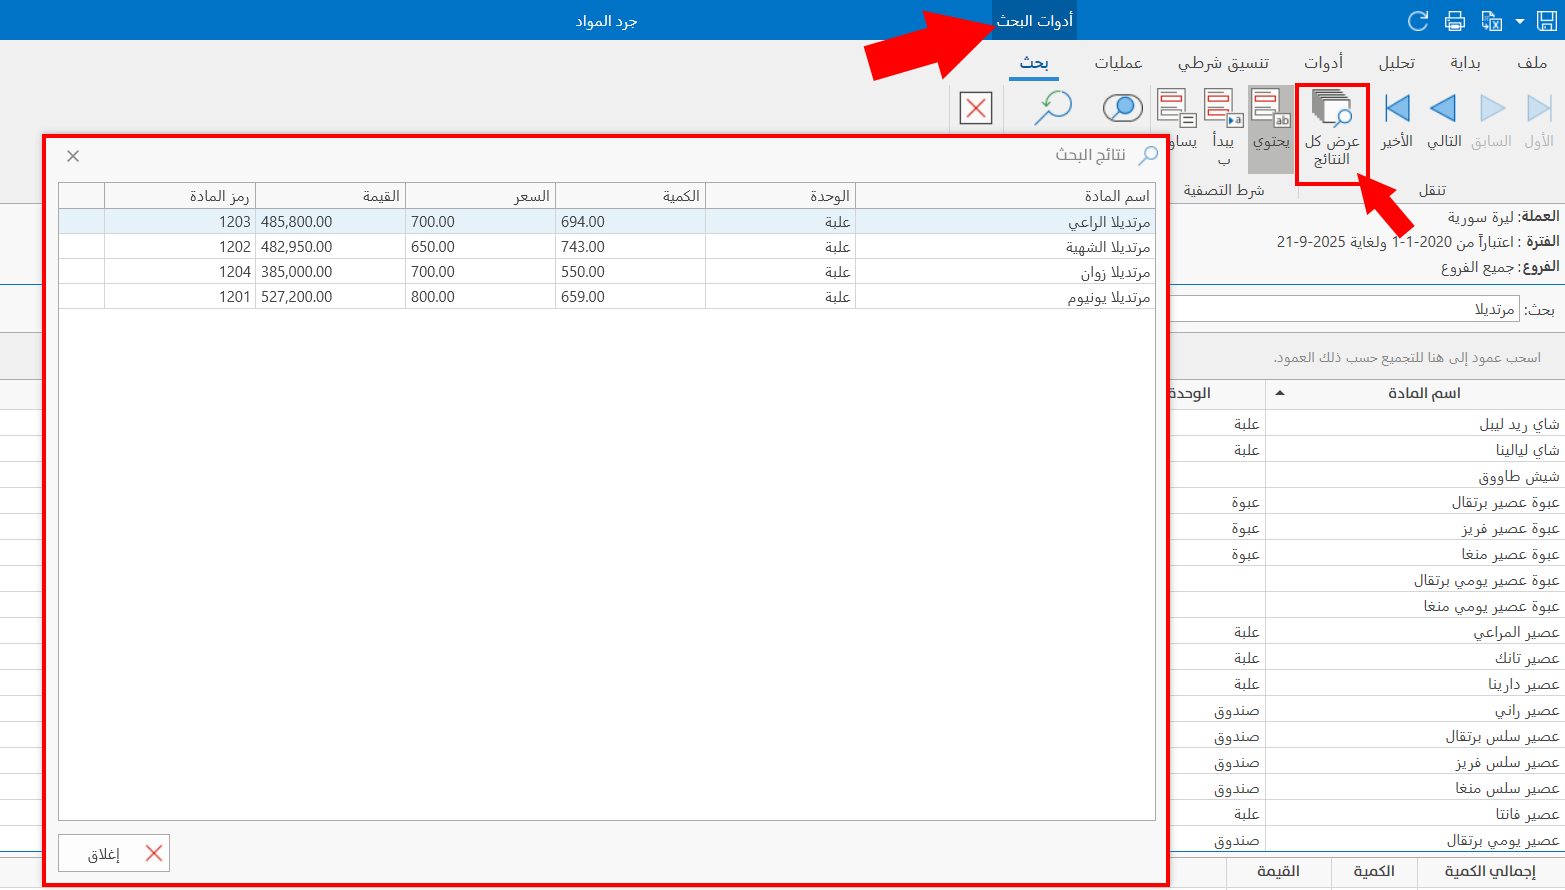
Task: Click the red X icon in search ribbon
Action: tap(975, 108)
